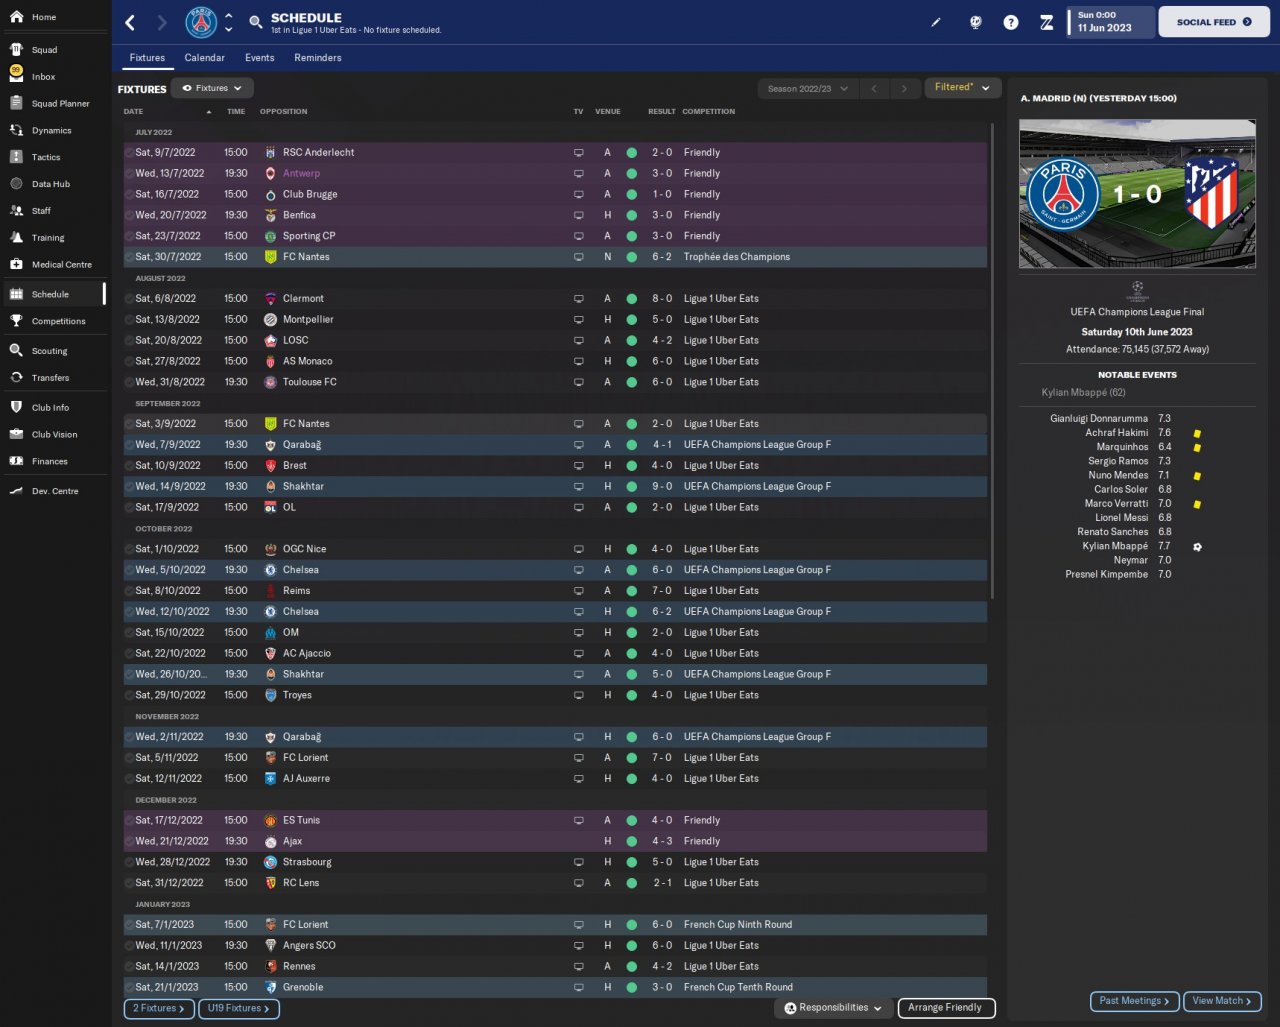Toggle the reminder circle for Sat, 17/12/2022
1280x1027 pixels.
(x=129, y=820)
